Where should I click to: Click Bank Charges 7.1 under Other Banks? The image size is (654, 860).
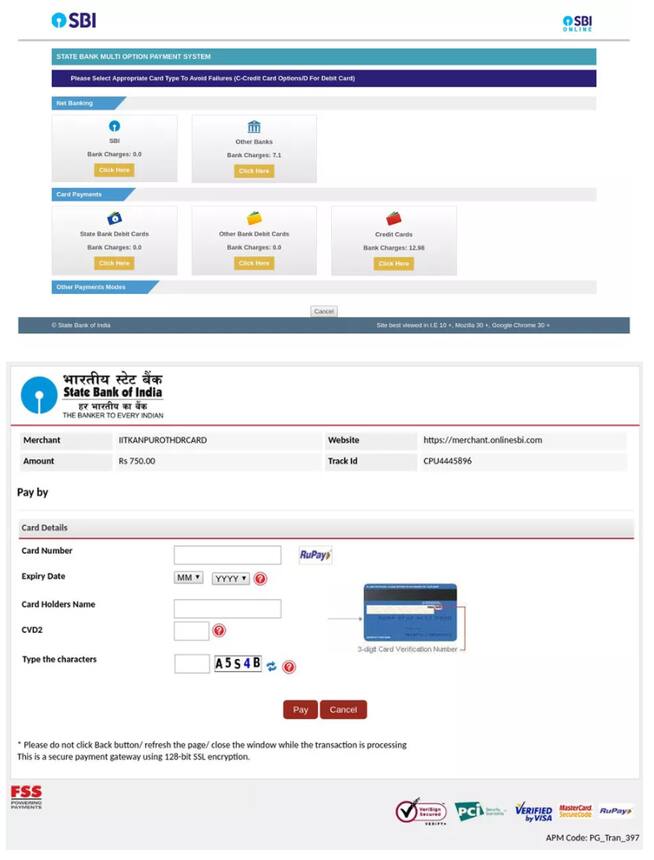(254, 155)
